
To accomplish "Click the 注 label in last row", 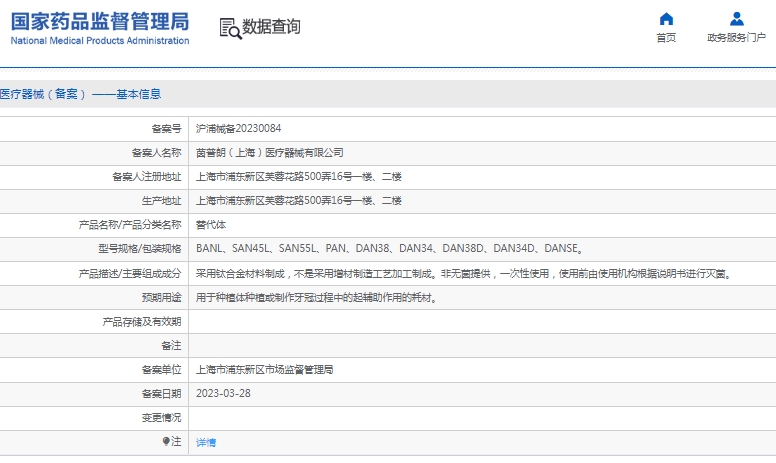I will click(x=176, y=441).
